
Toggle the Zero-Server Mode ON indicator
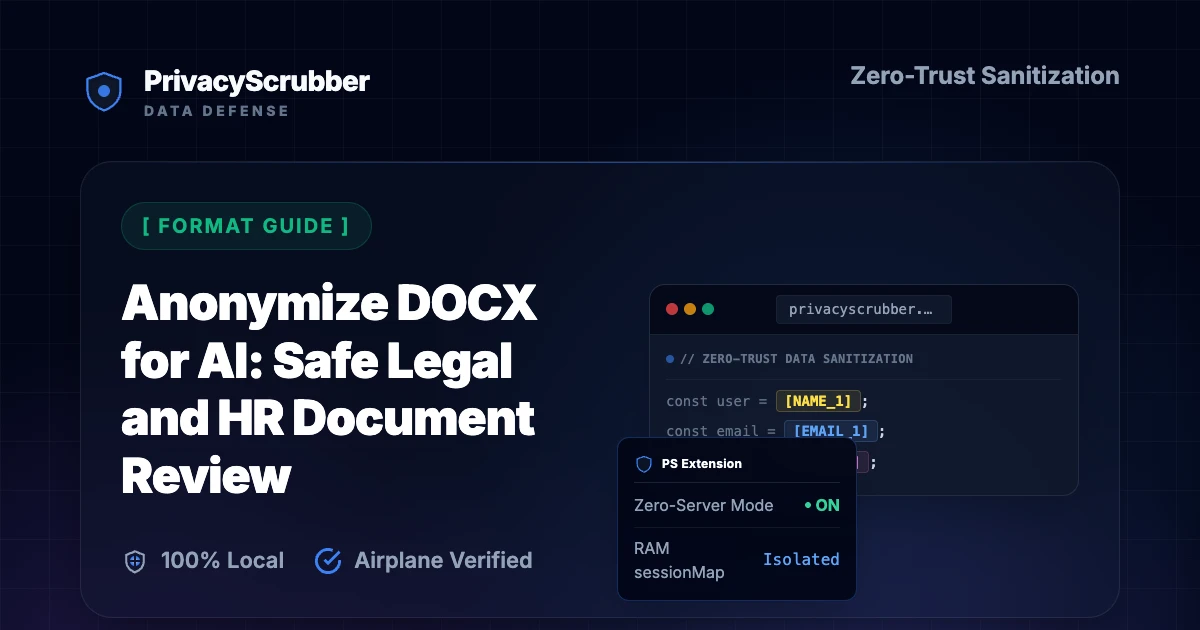823,506
